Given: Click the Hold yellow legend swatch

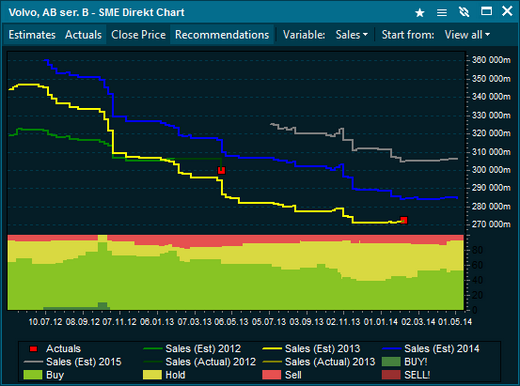Looking at the screenshot, I should (x=152, y=375).
